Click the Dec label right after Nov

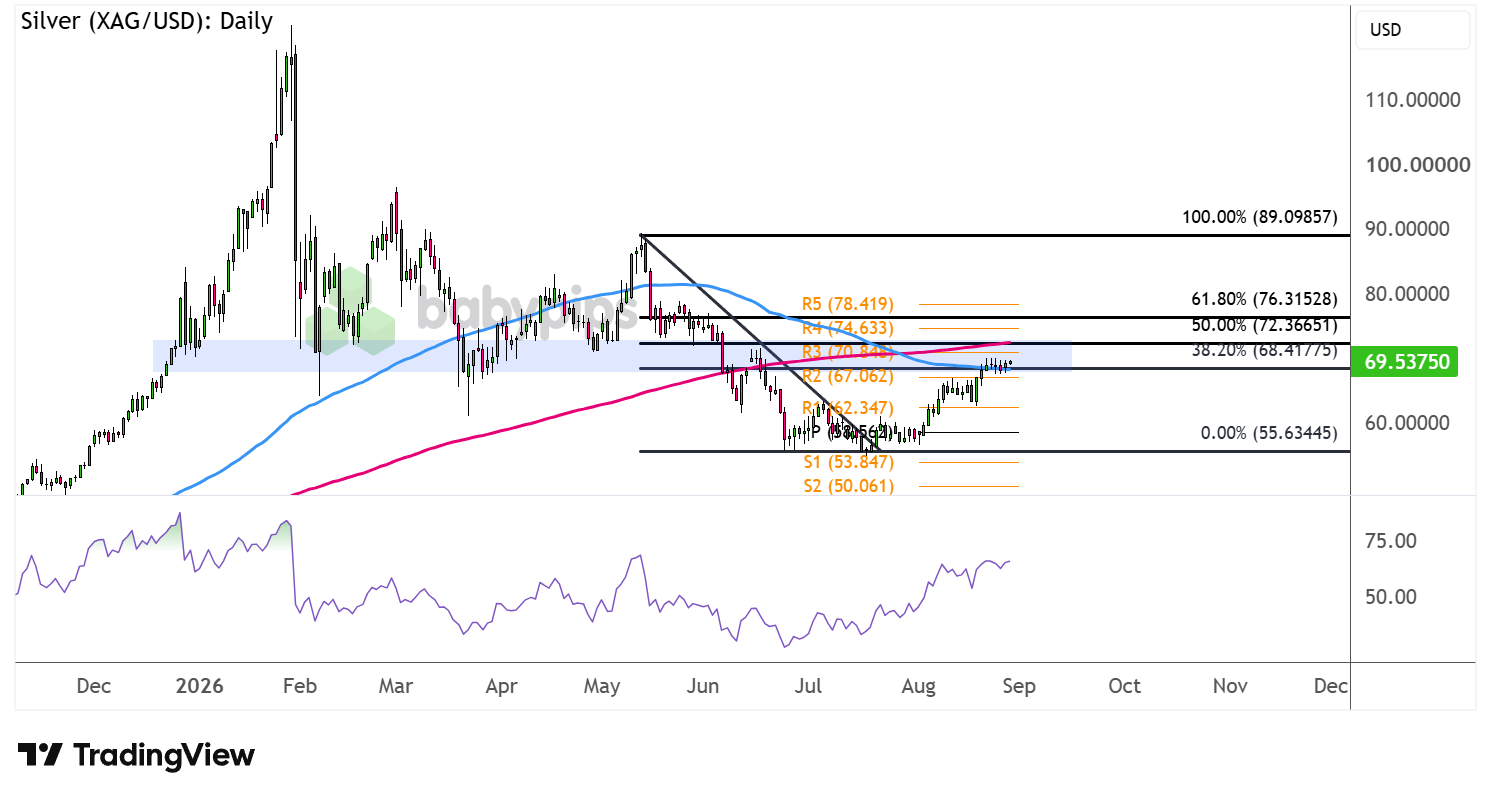1331,686
